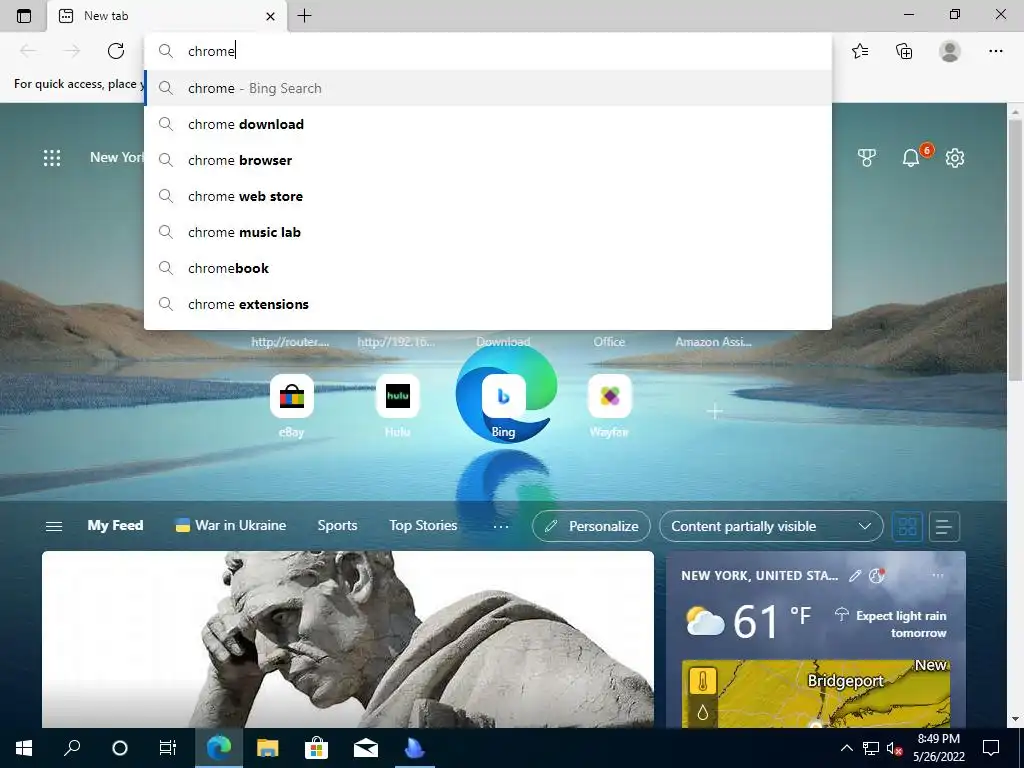This screenshot has height=768, width=1024.
Task: Open Cortana circle on taskbar
Action: point(120,748)
